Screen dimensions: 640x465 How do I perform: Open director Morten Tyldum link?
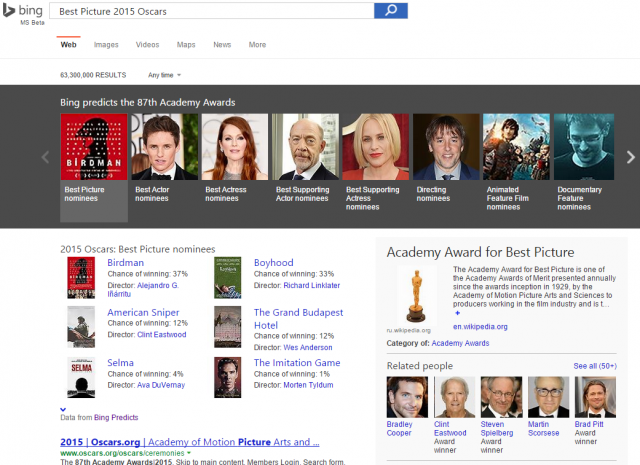pos(308,385)
